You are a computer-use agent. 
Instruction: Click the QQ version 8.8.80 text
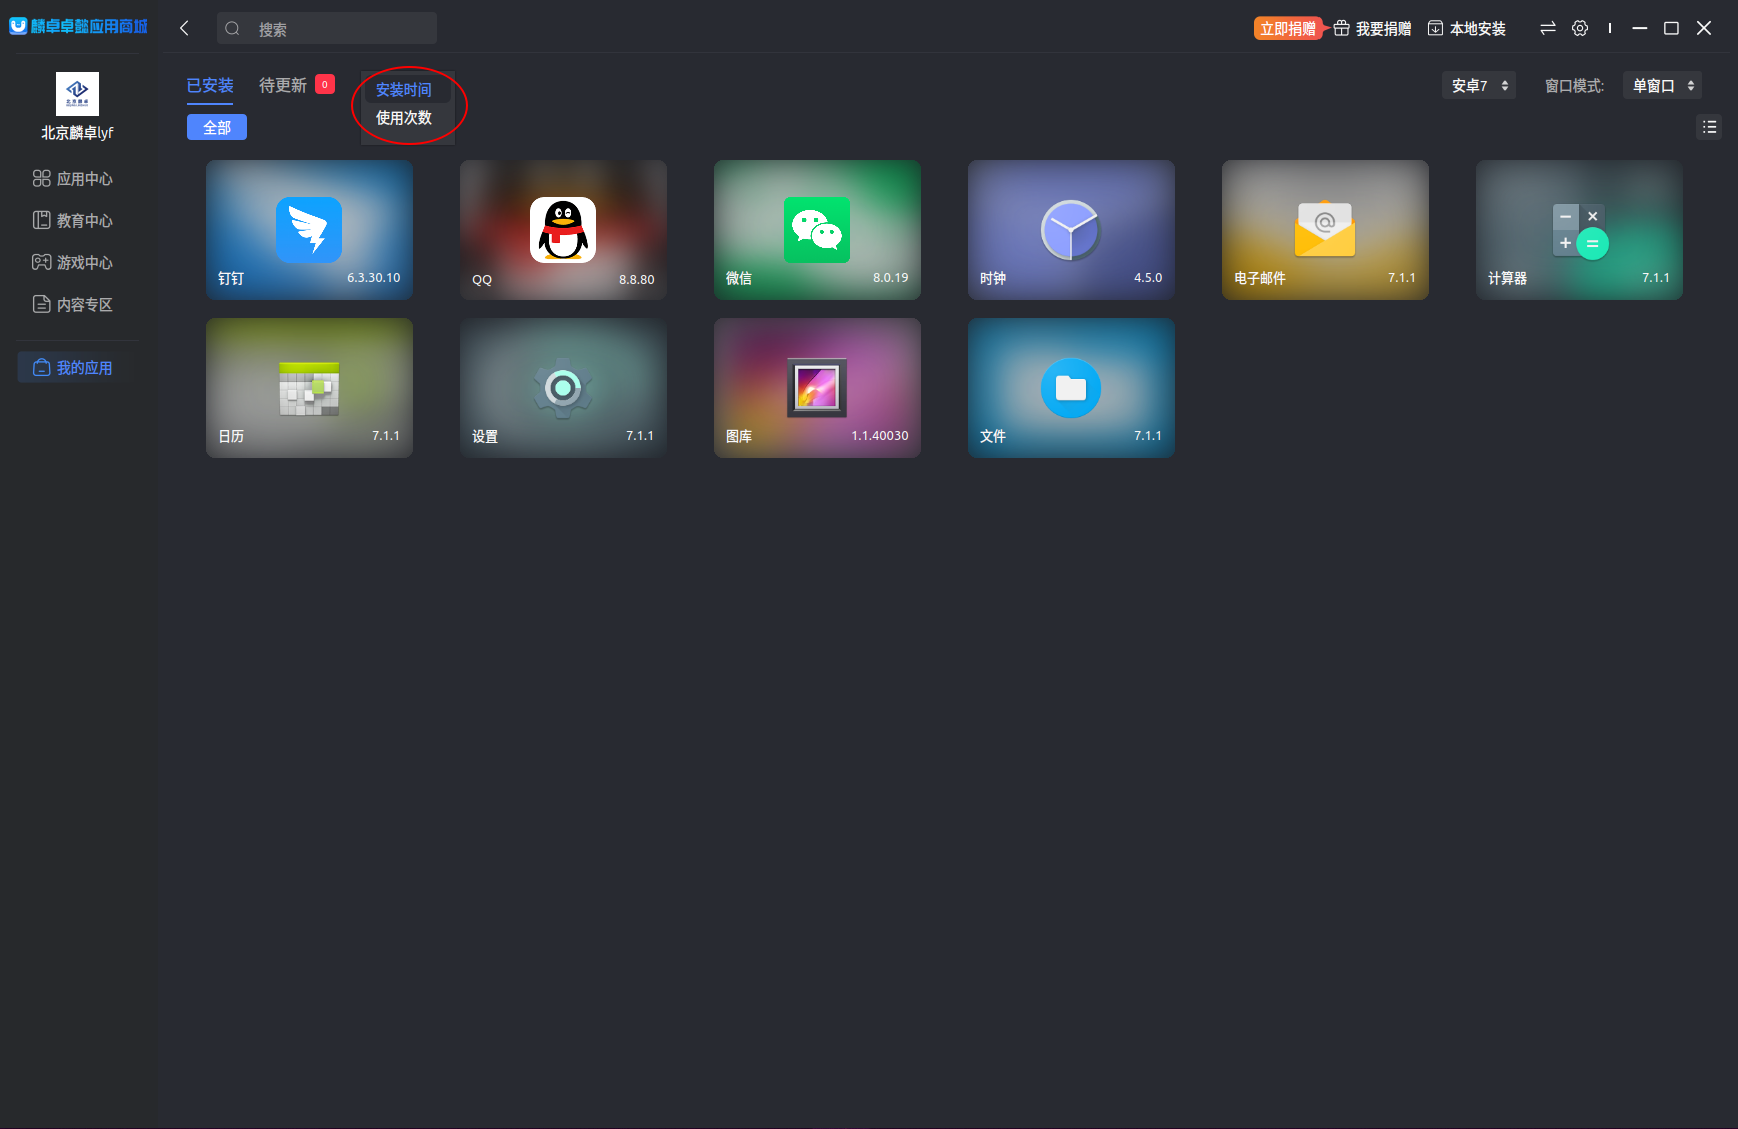637,280
